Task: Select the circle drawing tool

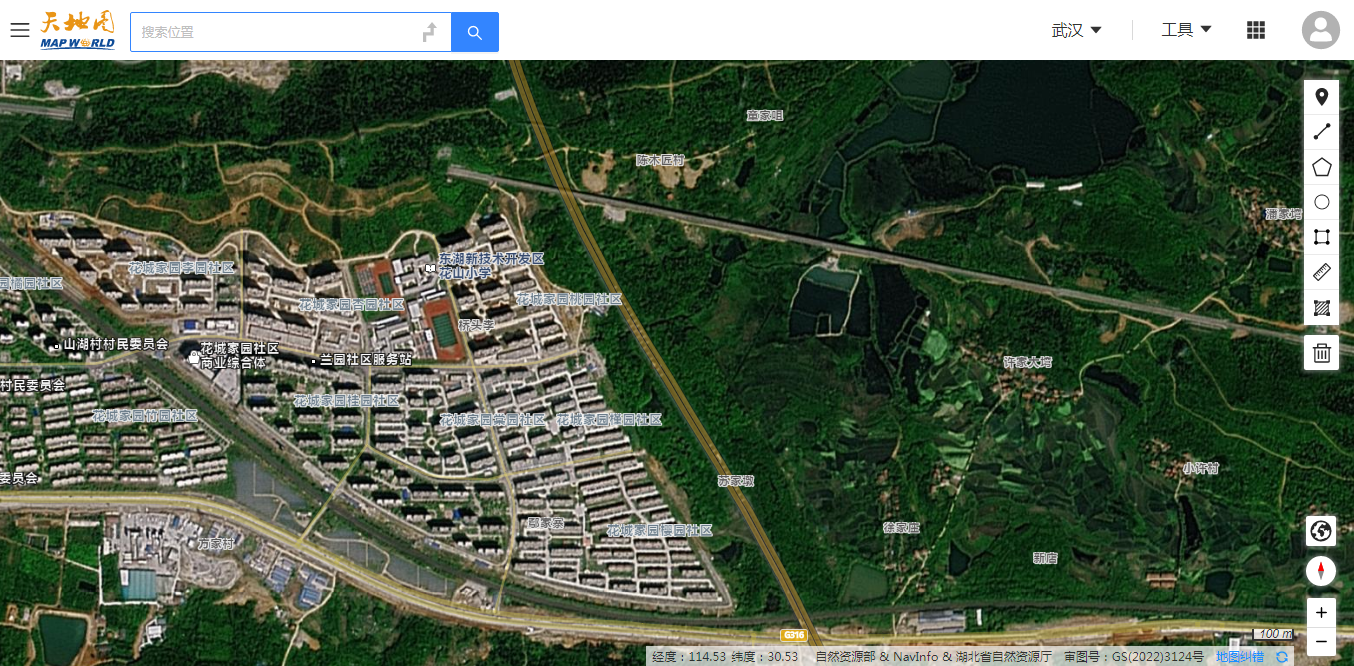Action: [x=1321, y=202]
